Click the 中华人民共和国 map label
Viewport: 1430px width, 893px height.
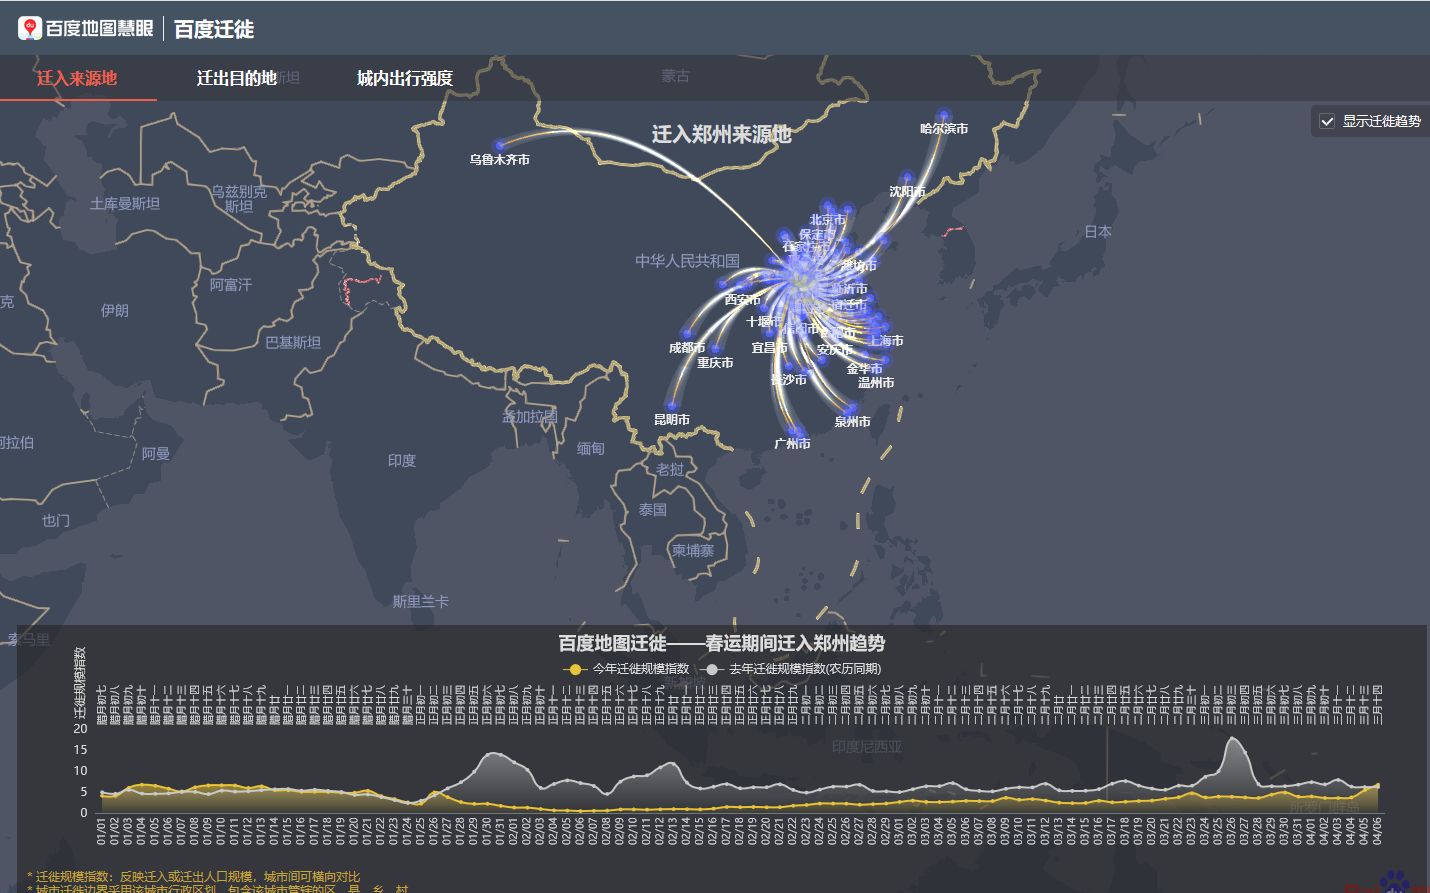click(688, 260)
